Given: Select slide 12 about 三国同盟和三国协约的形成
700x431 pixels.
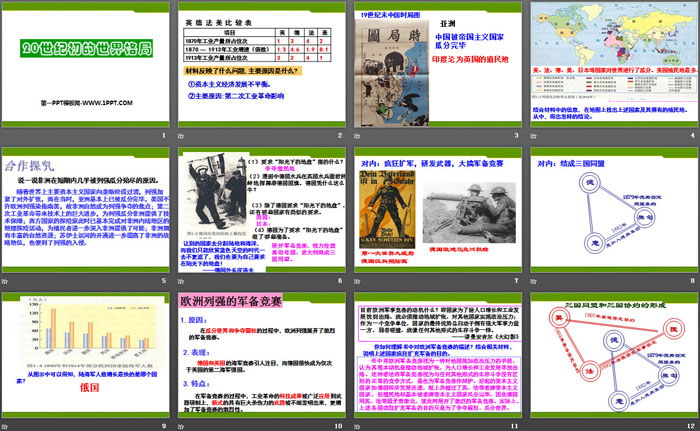Looking at the screenshot, I should point(614,356).
